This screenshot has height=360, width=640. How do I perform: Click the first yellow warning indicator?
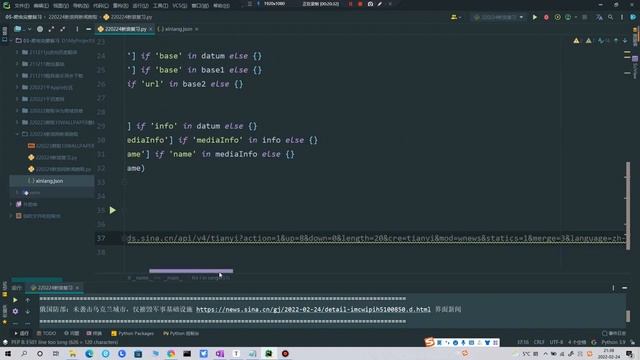click(x=576, y=41)
